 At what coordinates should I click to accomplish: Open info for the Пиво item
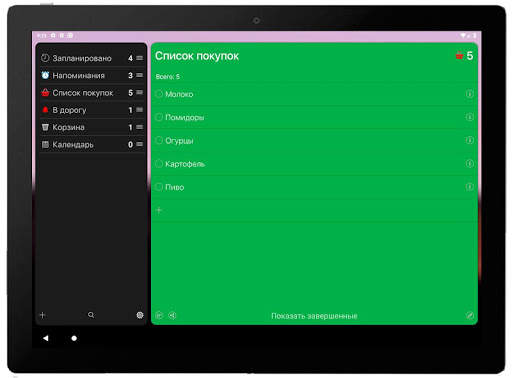click(x=469, y=187)
